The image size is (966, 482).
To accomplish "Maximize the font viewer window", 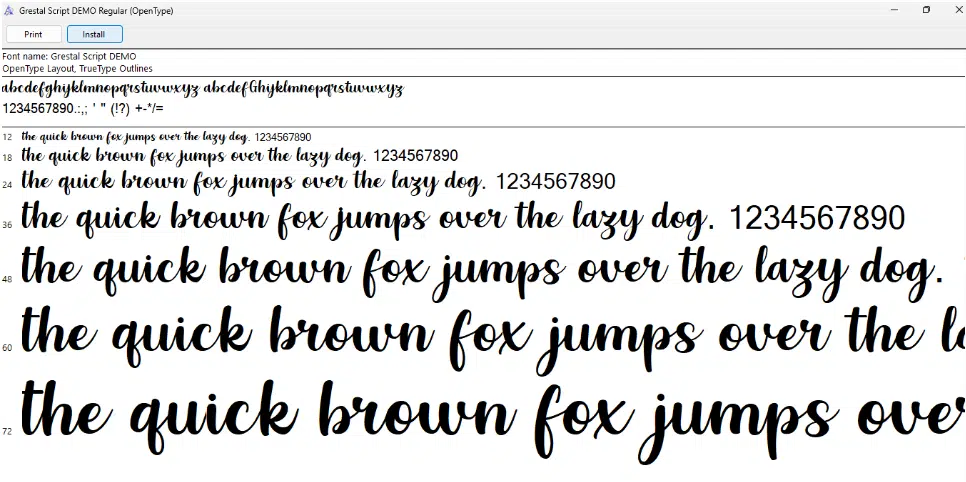I will [926, 10].
